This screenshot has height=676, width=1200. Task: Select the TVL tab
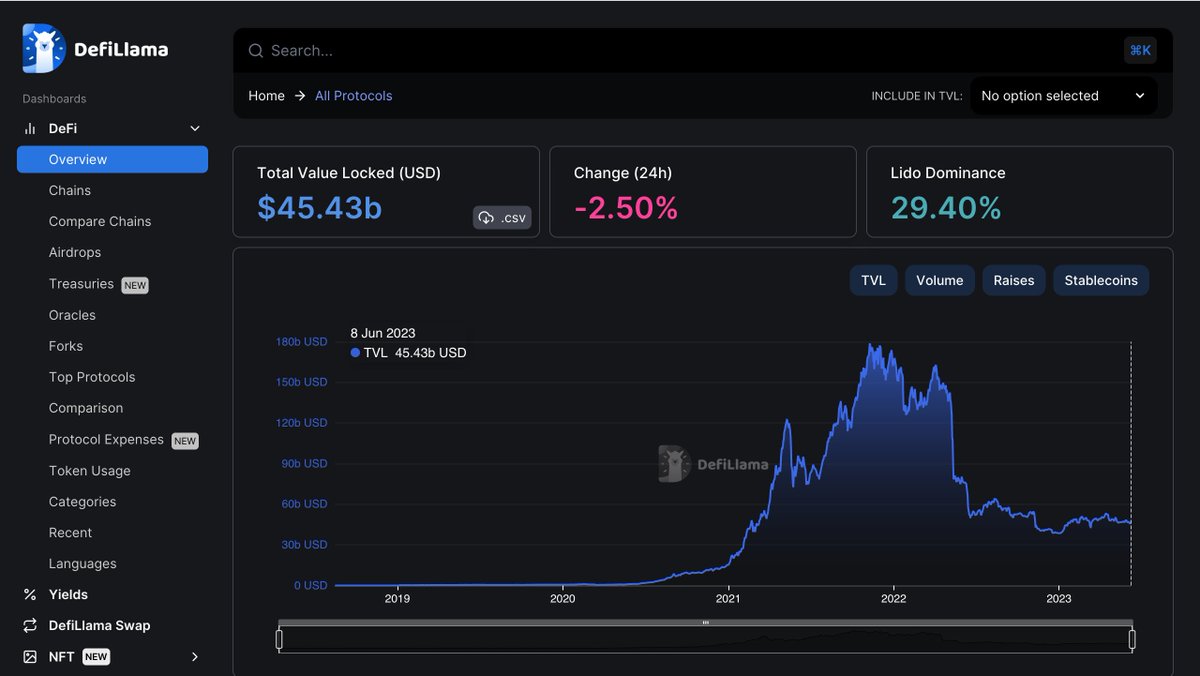(872, 280)
